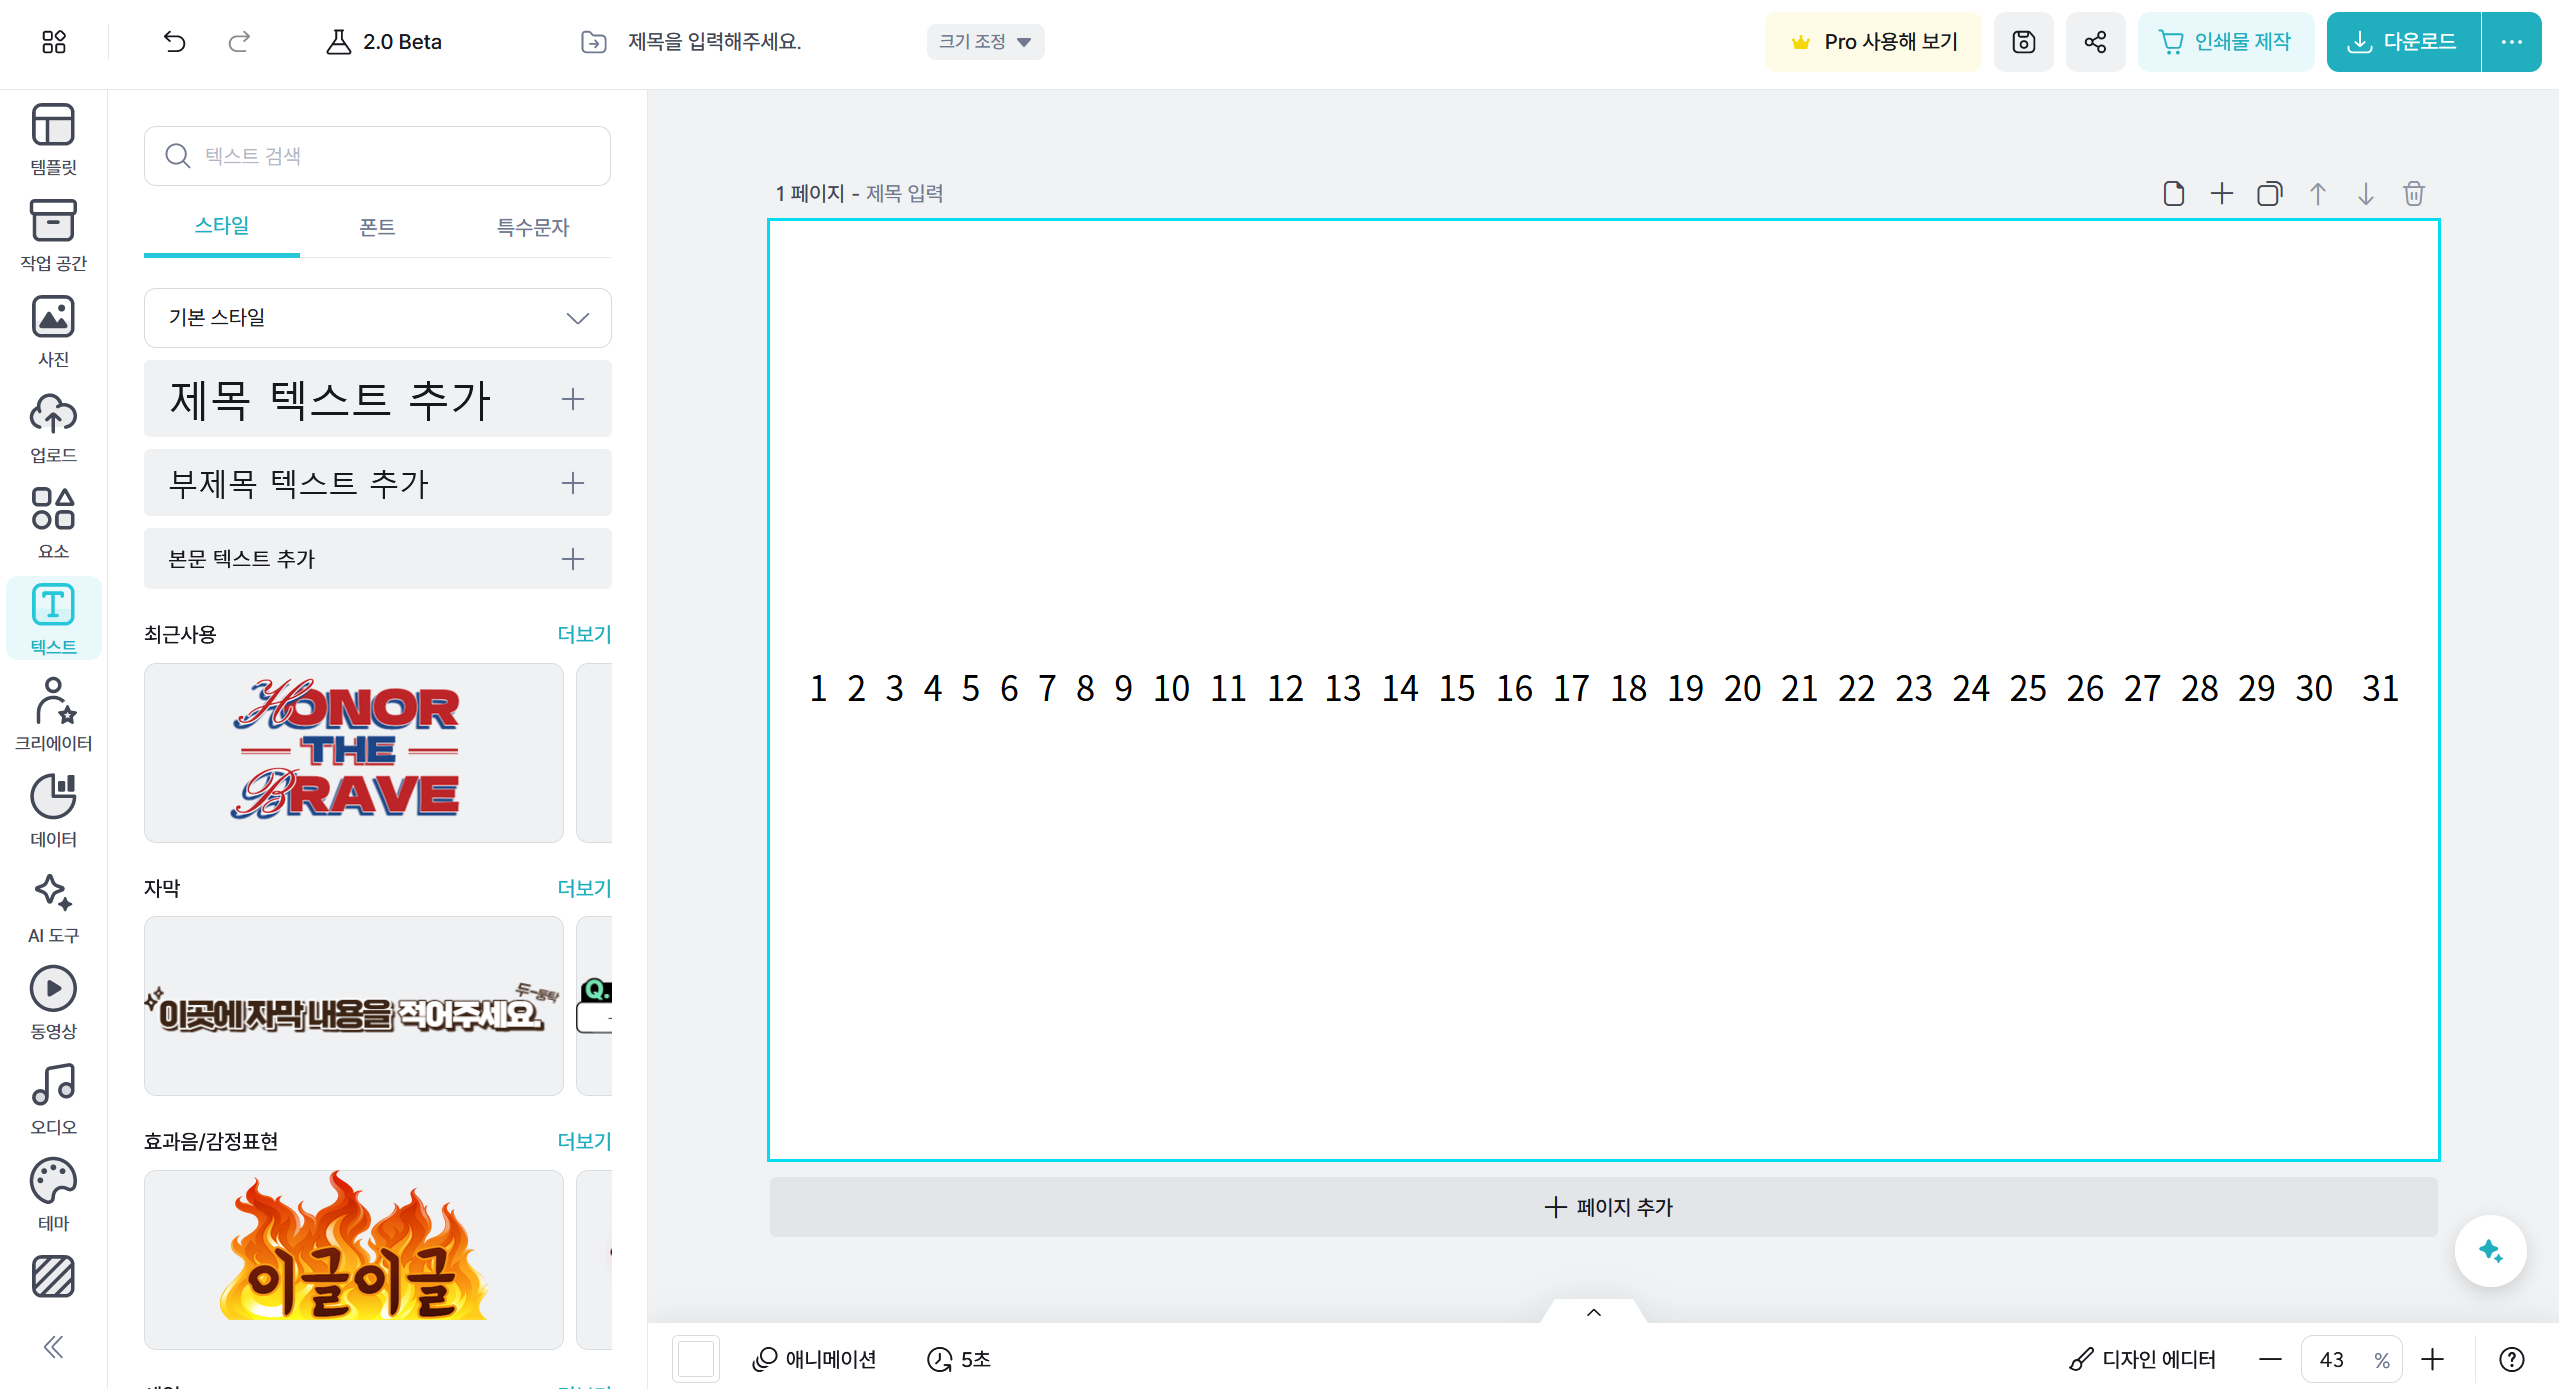
Task: Click the undo arrow icon
Action: pyautogui.click(x=174, y=42)
